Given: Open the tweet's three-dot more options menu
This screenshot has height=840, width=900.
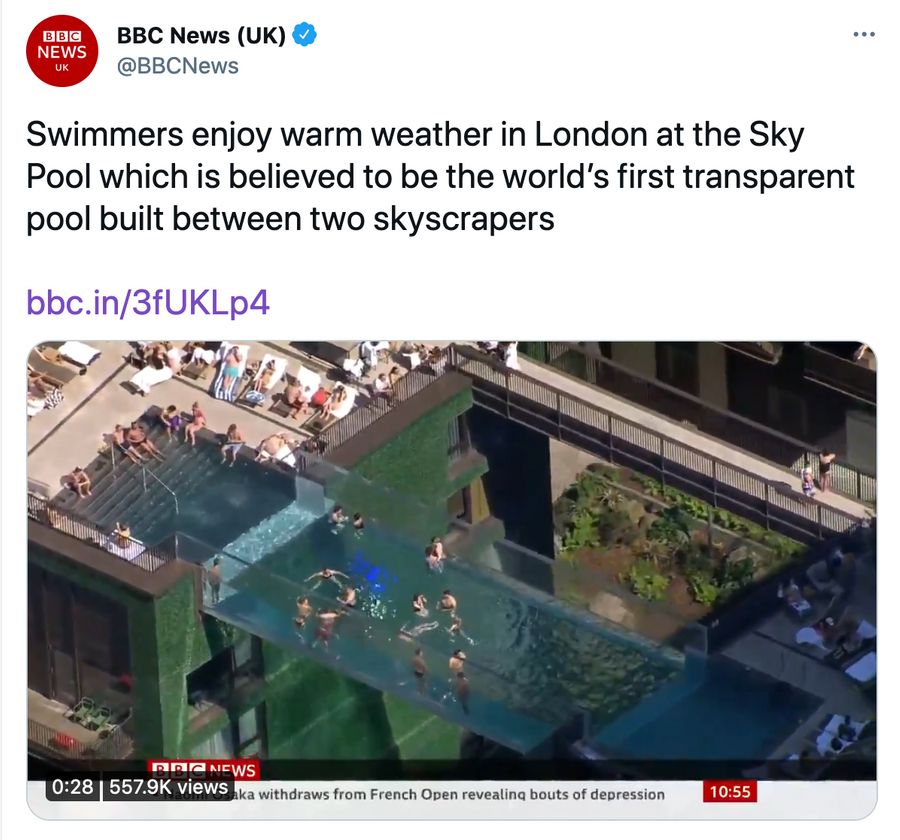Looking at the screenshot, I should (864, 35).
